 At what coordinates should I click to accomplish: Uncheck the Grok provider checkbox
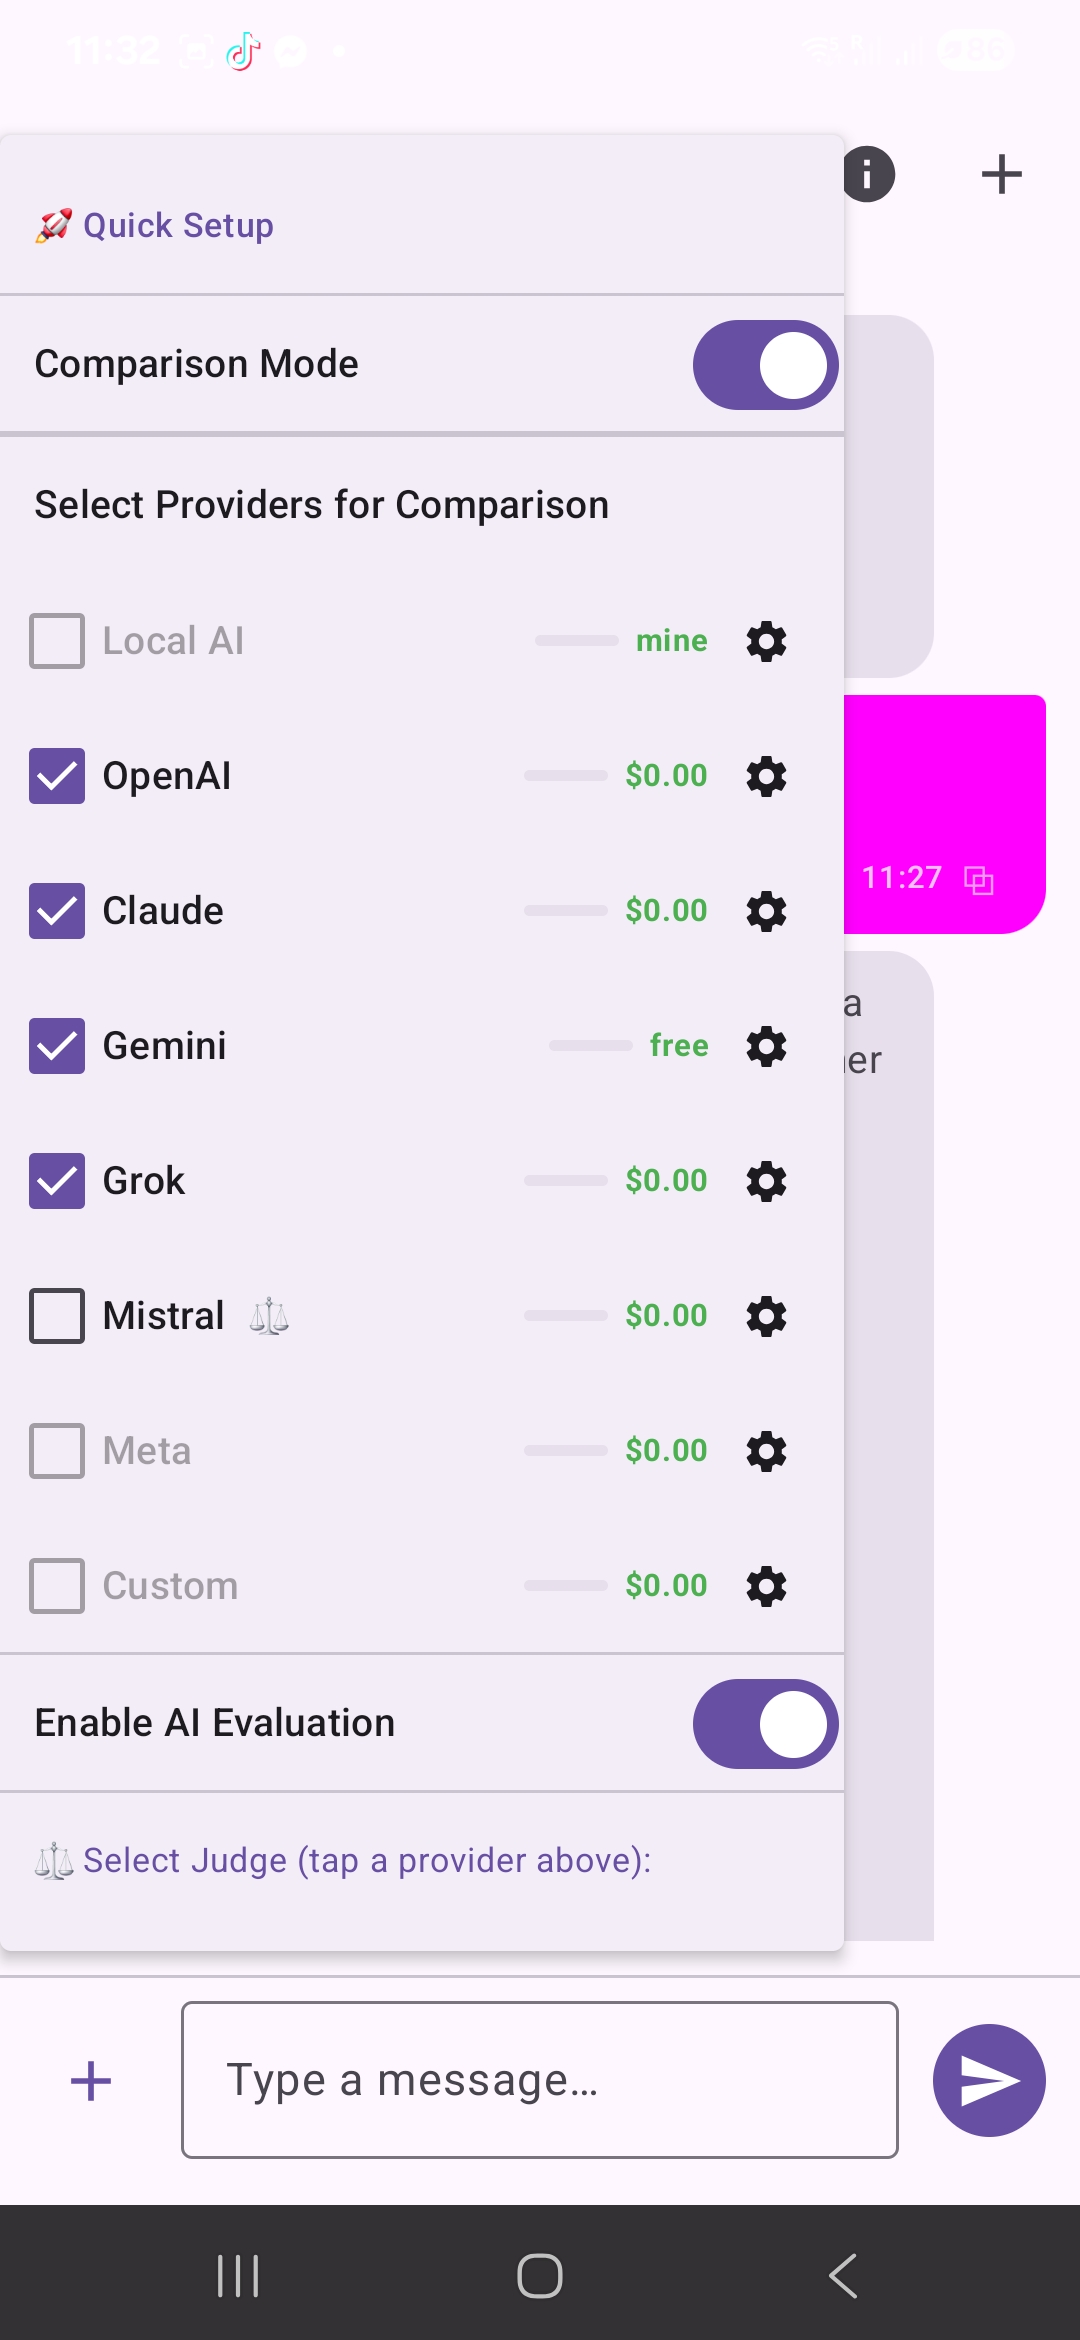[57, 1181]
